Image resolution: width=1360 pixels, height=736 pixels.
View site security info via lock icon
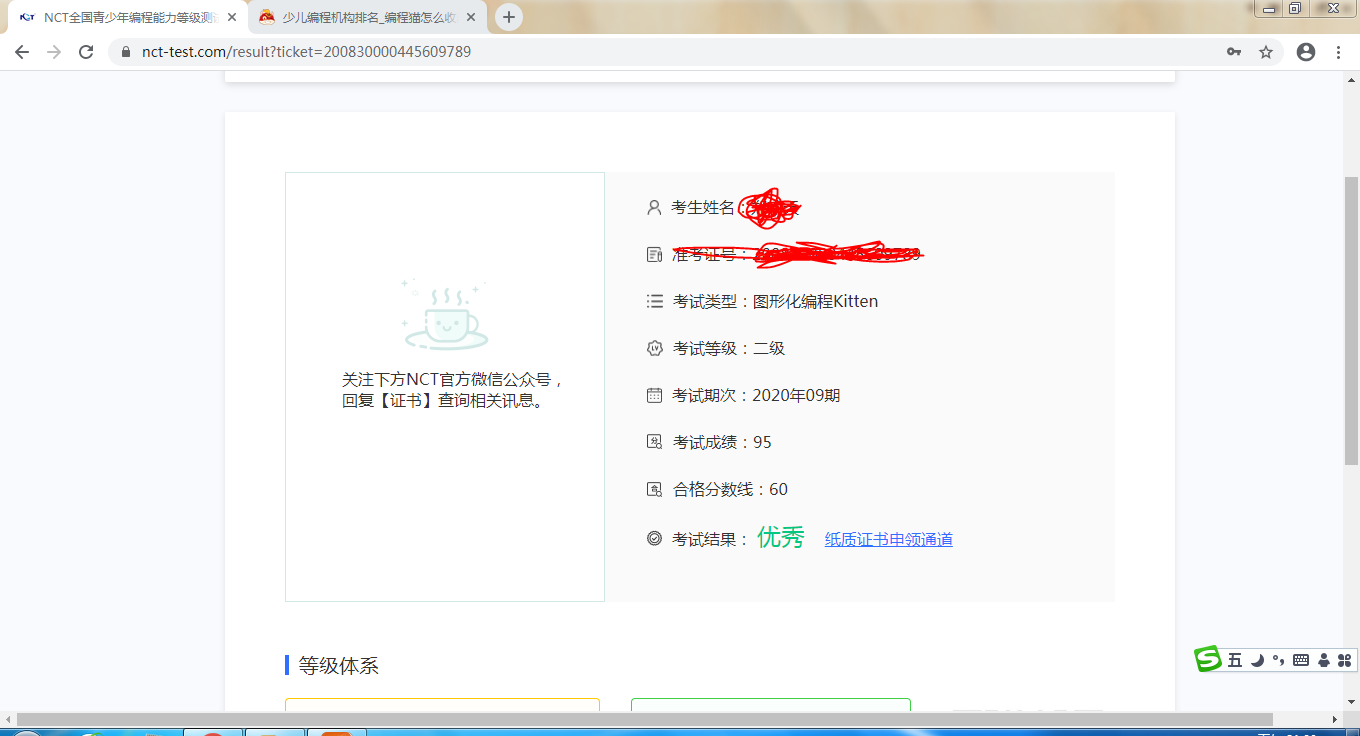click(x=126, y=52)
